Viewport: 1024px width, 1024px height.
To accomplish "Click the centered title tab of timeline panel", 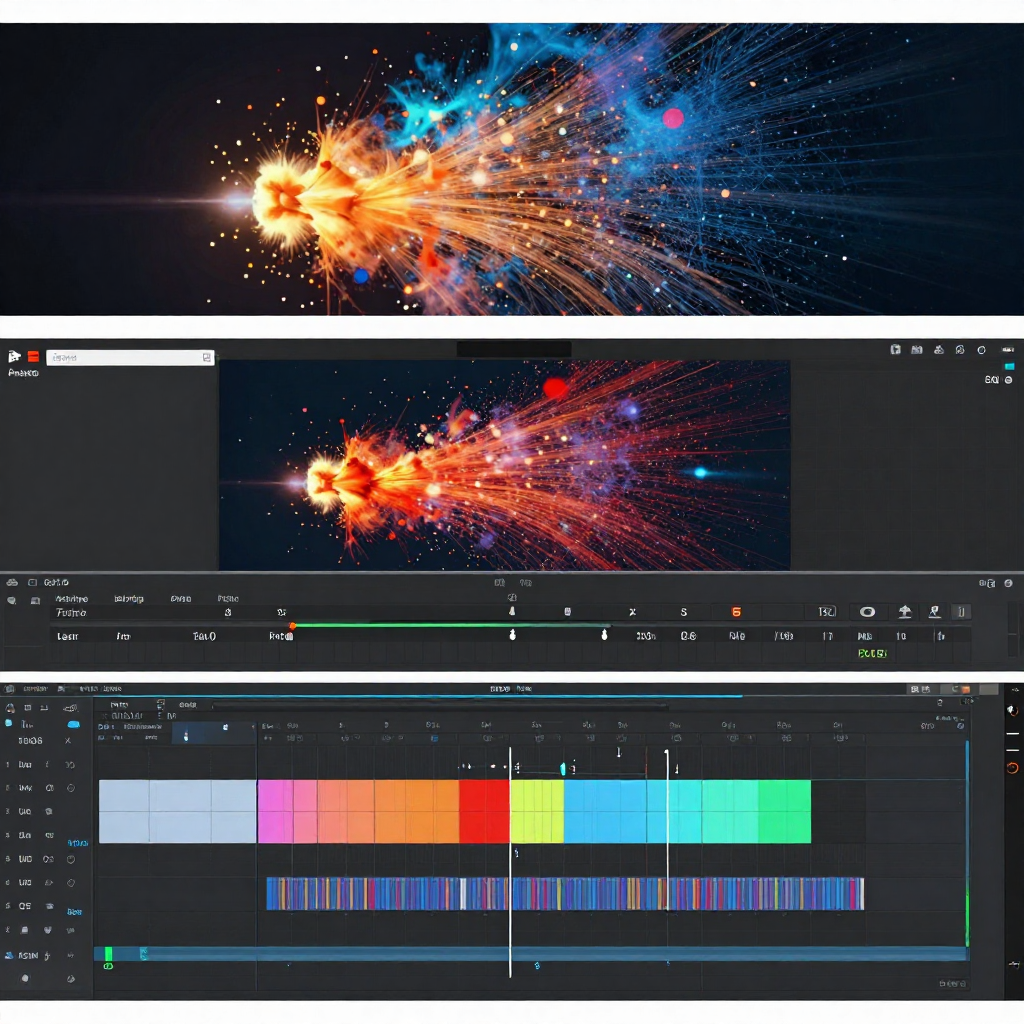I will click(x=511, y=688).
